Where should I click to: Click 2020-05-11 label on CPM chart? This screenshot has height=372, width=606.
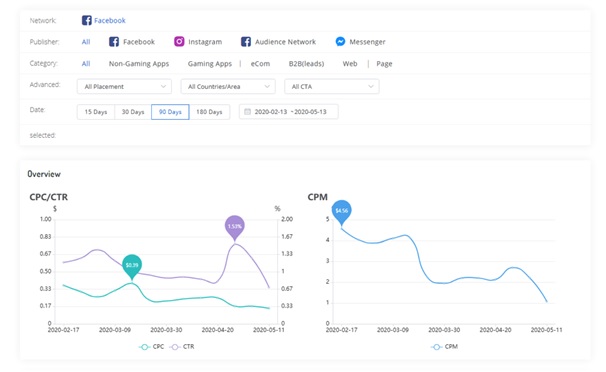(x=546, y=330)
